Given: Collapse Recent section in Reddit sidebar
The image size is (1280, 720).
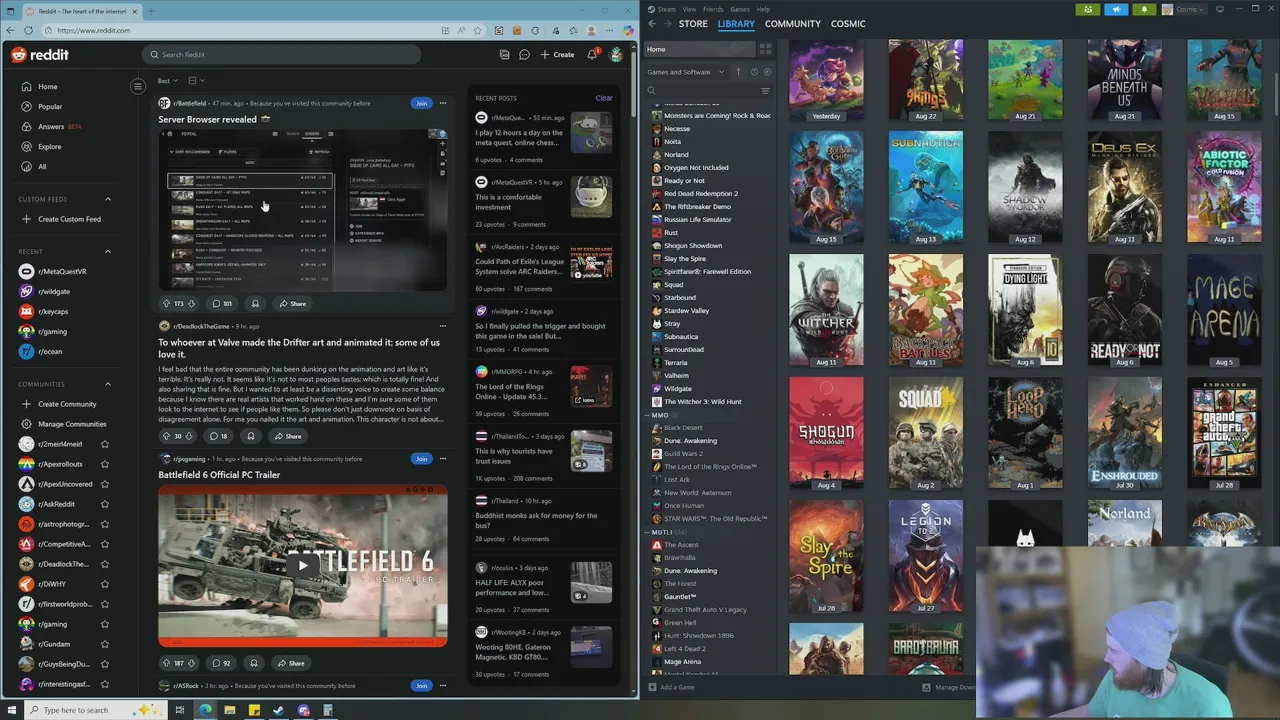Looking at the screenshot, I should coord(108,252).
